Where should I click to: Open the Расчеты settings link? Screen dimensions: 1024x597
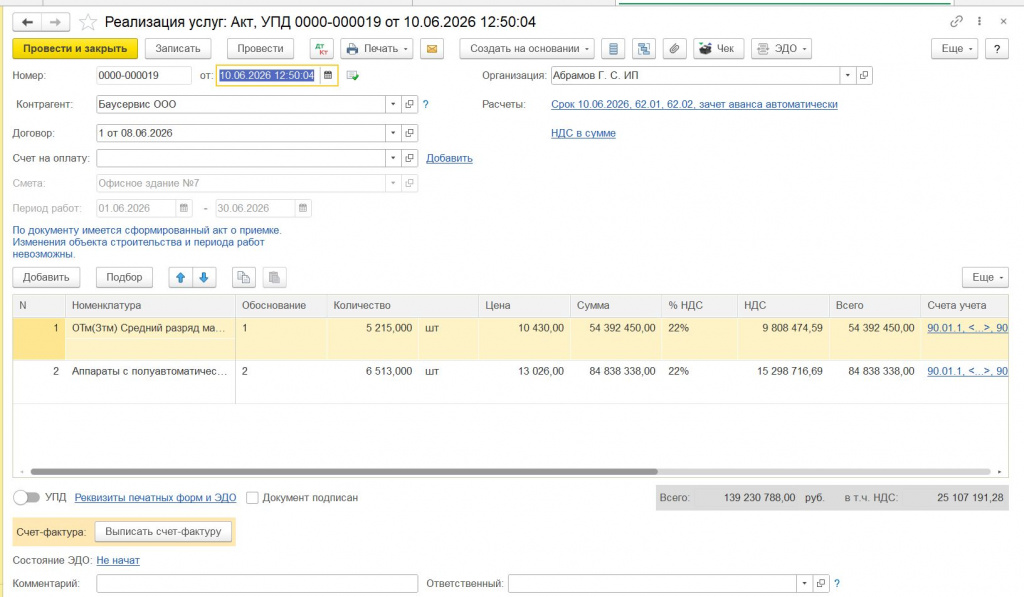click(694, 105)
